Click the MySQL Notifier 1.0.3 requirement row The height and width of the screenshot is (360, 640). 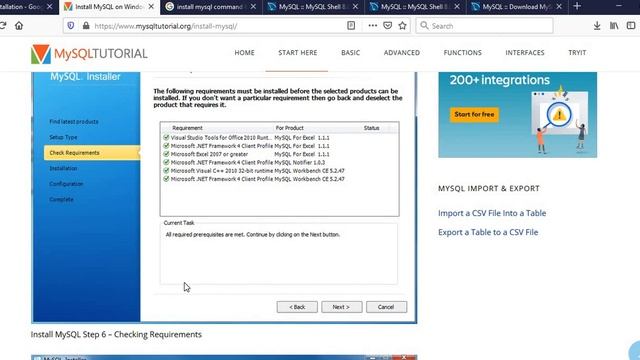click(280, 162)
